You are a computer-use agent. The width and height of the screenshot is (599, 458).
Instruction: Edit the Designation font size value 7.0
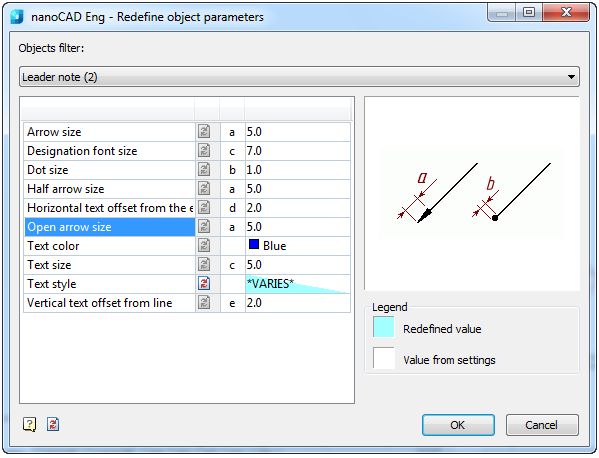pos(298,151)
